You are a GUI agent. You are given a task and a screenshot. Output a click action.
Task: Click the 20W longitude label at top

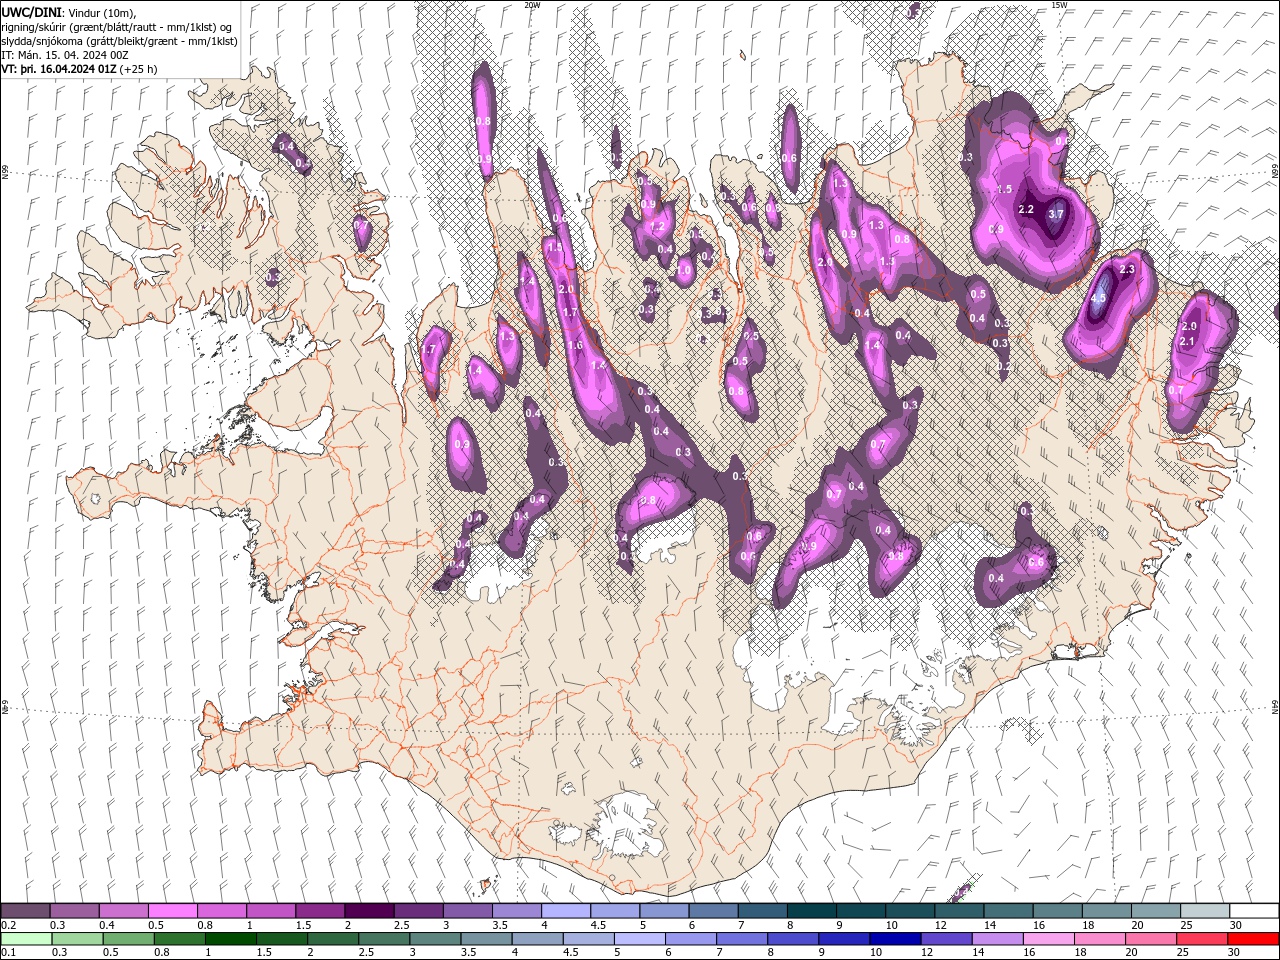coord(532,5)
